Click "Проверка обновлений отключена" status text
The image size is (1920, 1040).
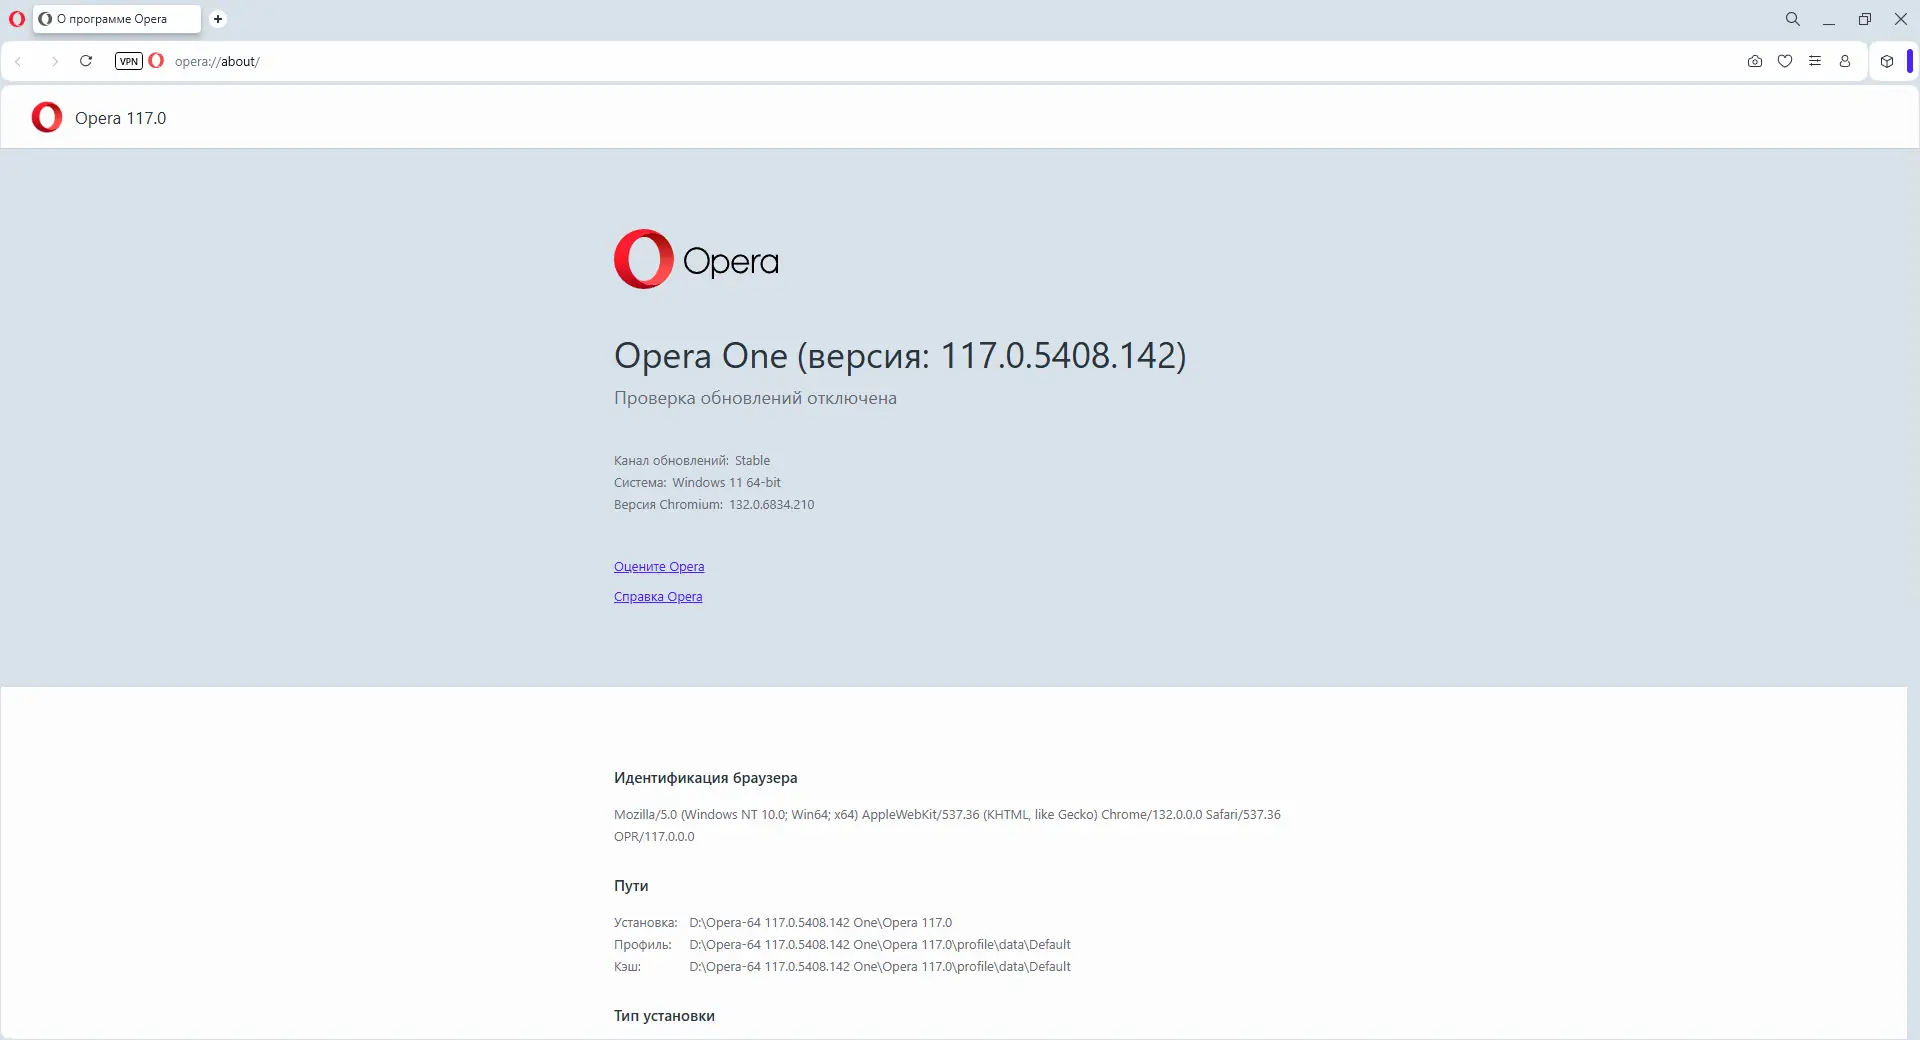755,398
